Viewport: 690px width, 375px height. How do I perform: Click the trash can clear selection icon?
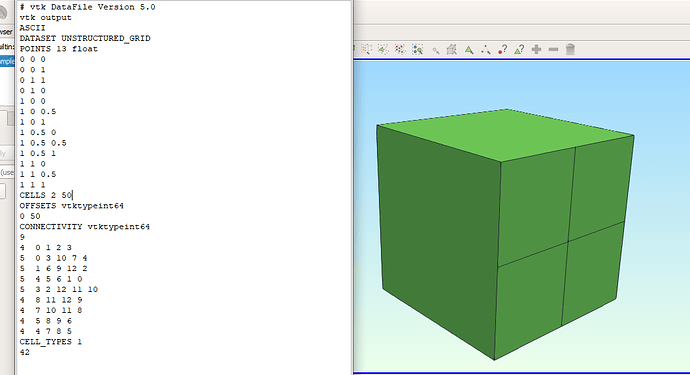click(570, 49)
